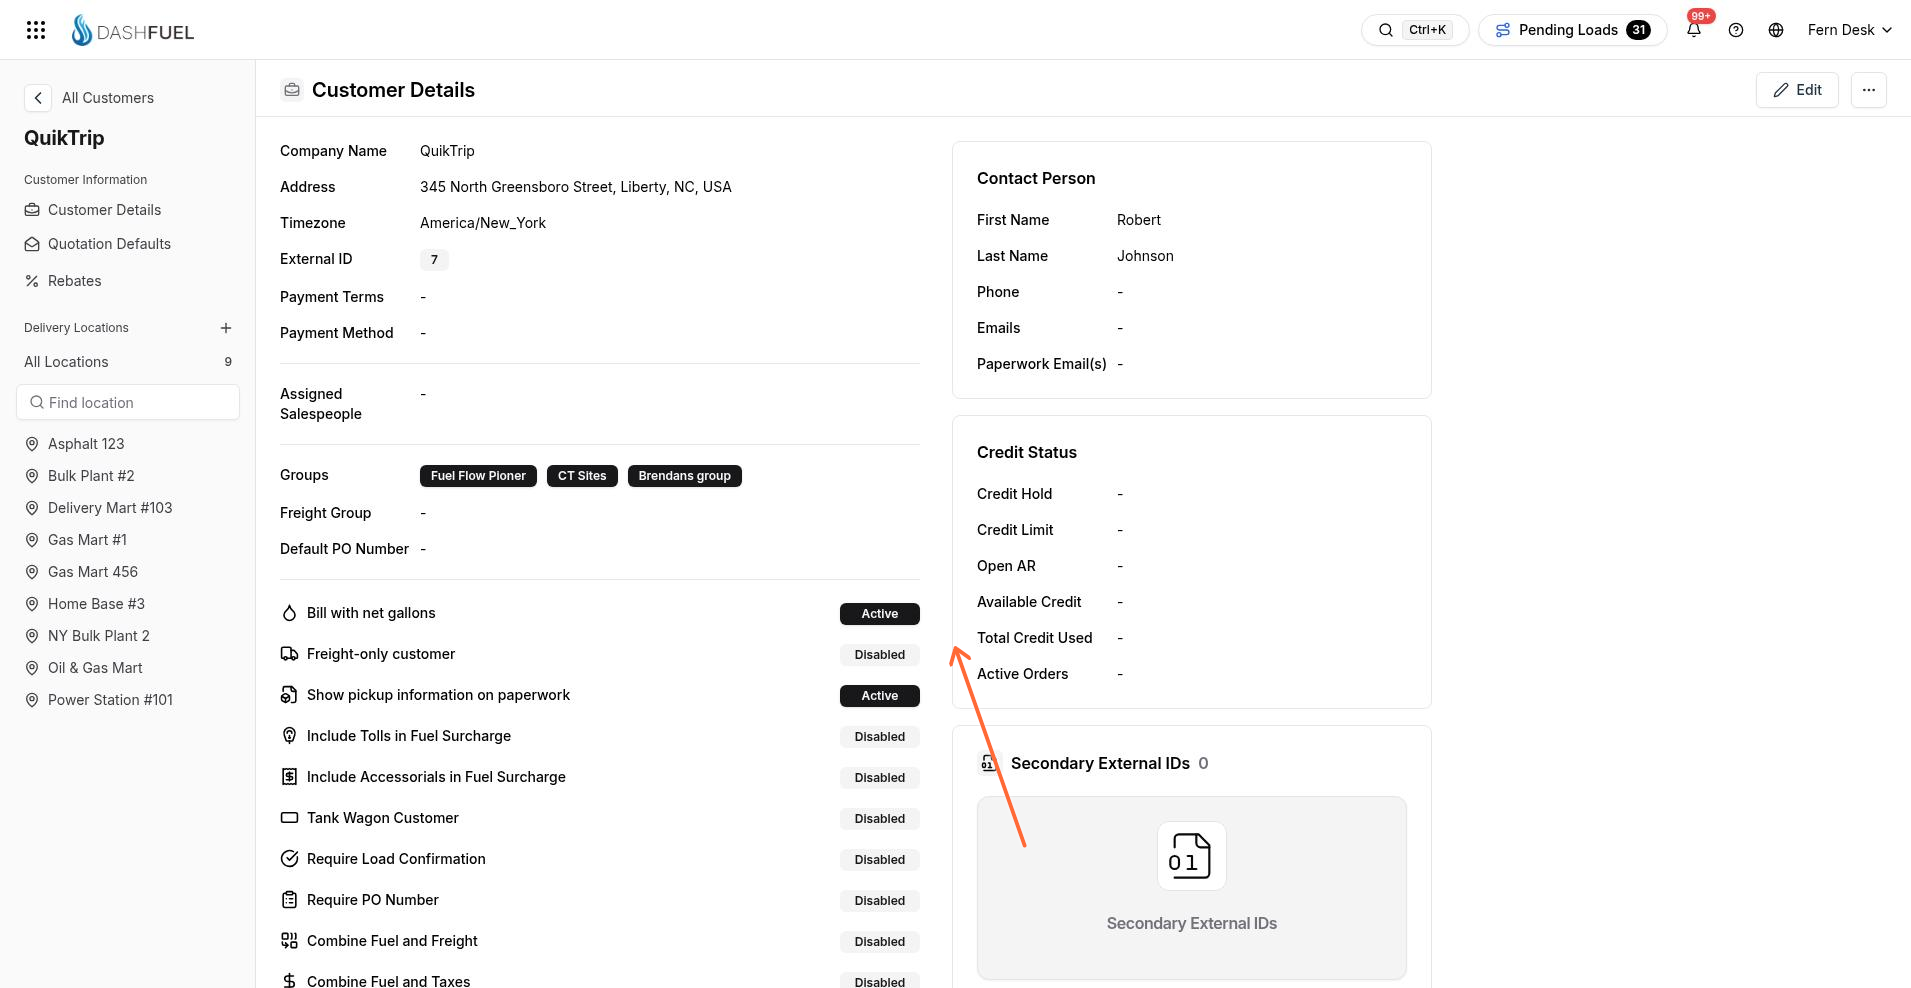Image resolution: width=1911 pixels, height=988 pixels.
Task: Click the large 01 file icon
Action: tap(1191, 856)
